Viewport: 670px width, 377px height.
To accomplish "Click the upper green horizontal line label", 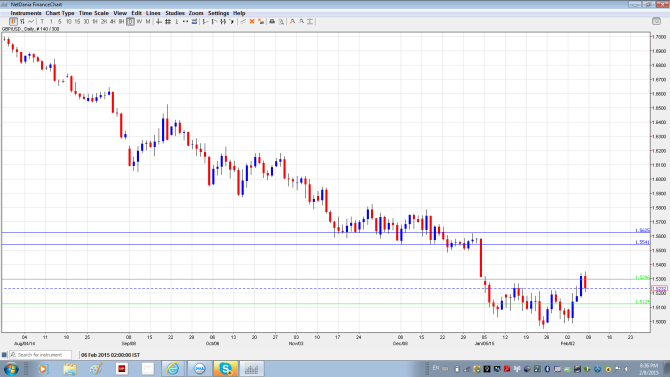I will [x=642, y=277].
